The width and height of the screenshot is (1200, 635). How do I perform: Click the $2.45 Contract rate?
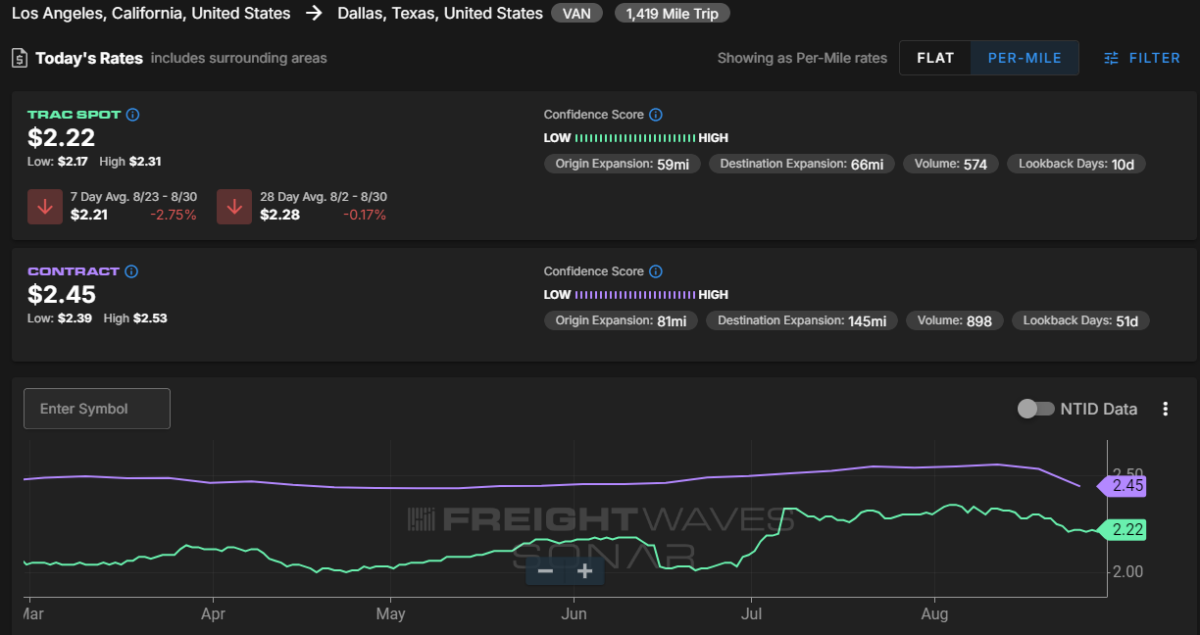62,295
